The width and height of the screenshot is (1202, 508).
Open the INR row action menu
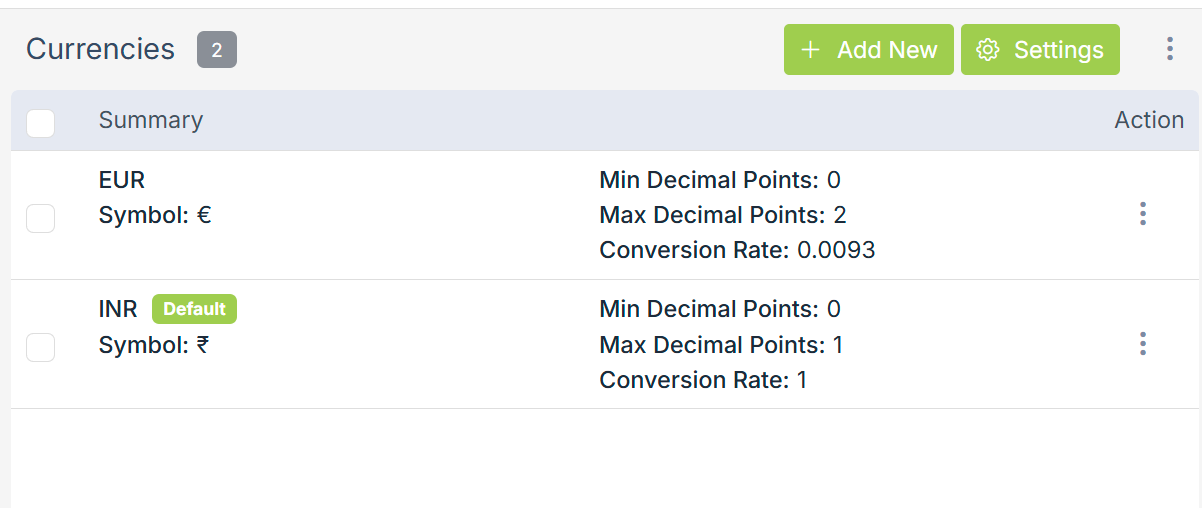tap(1142, 344)
